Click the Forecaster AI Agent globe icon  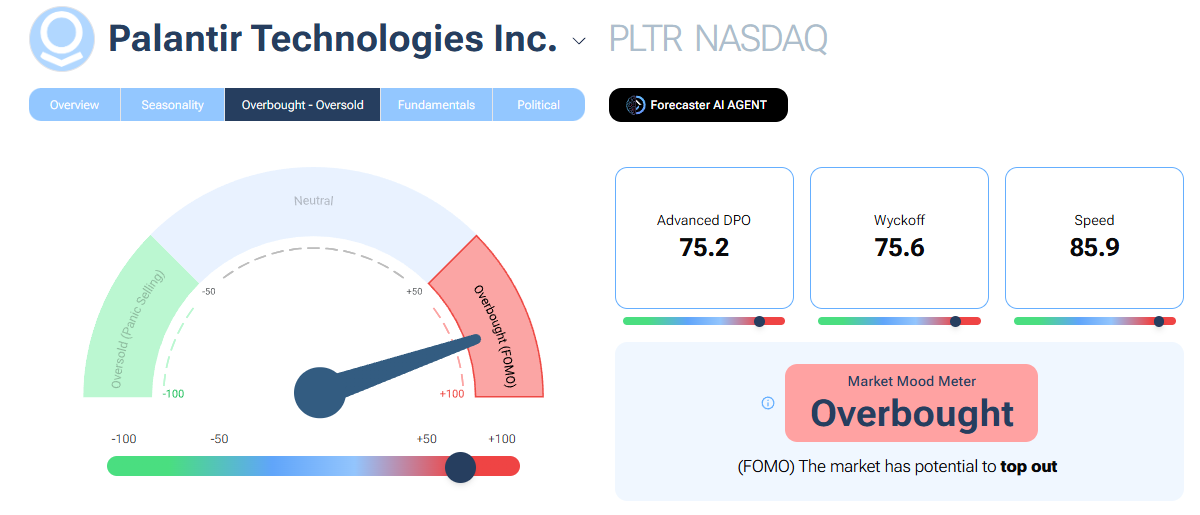pos(635,105)
